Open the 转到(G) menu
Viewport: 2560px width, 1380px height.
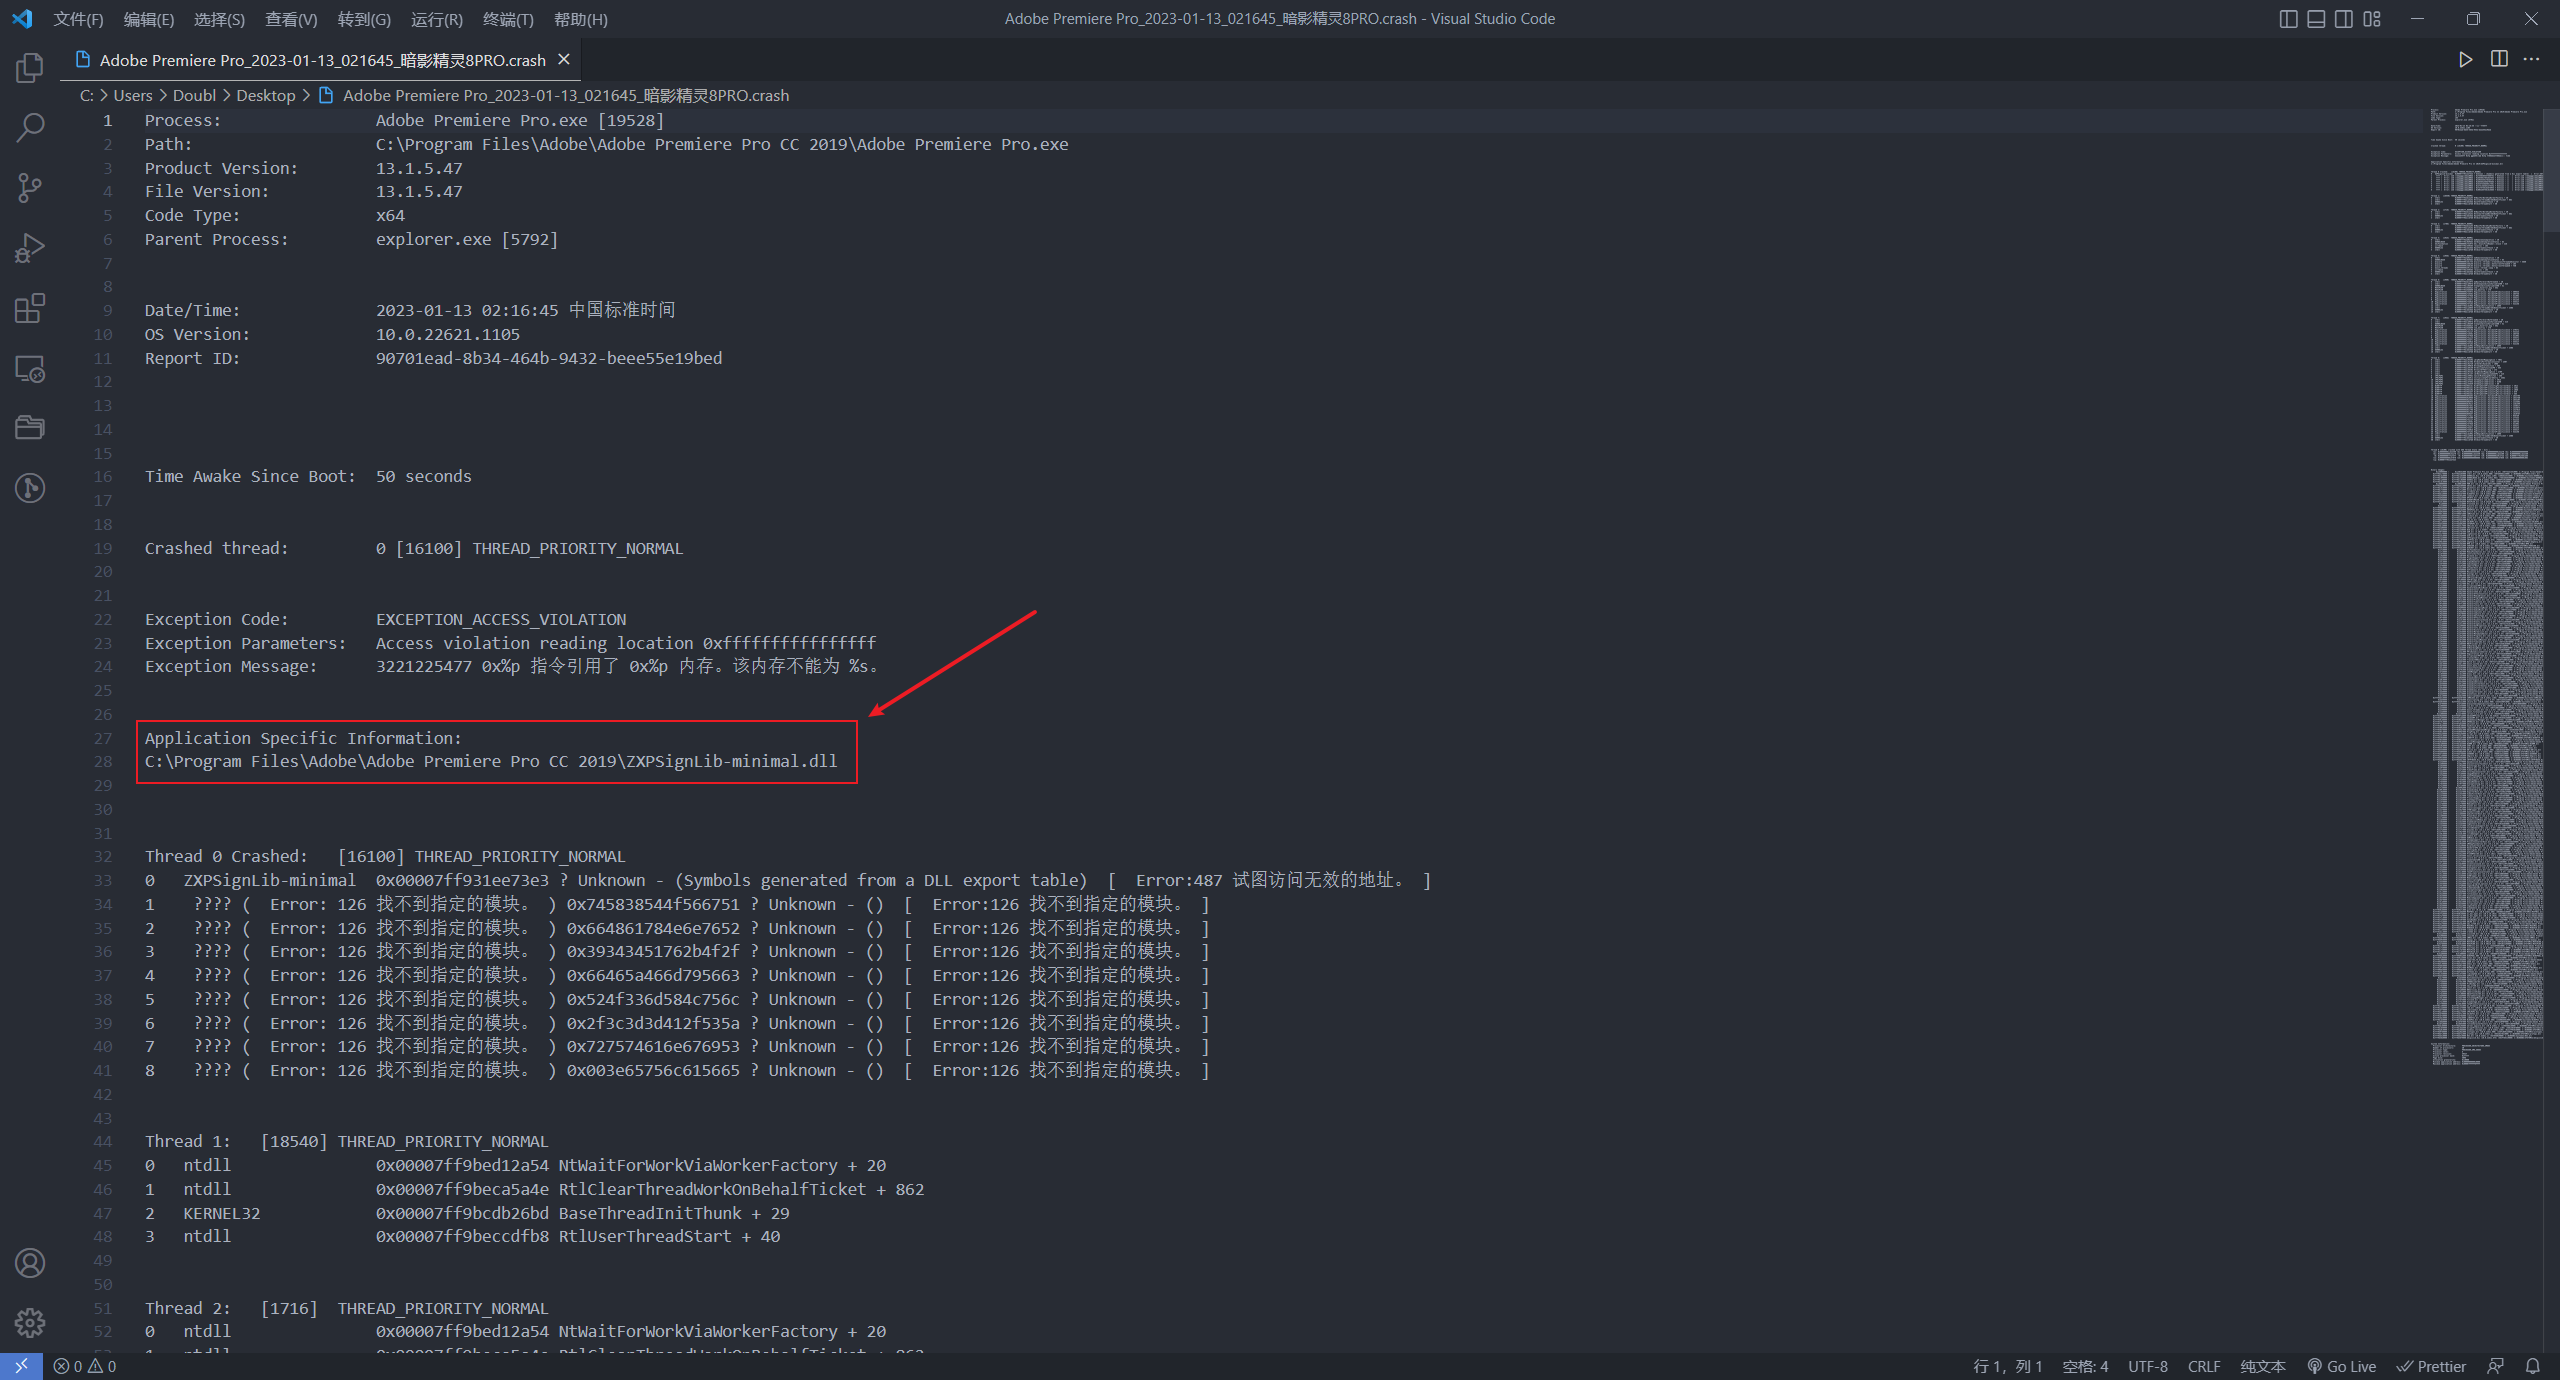click(x=364, y=19)
